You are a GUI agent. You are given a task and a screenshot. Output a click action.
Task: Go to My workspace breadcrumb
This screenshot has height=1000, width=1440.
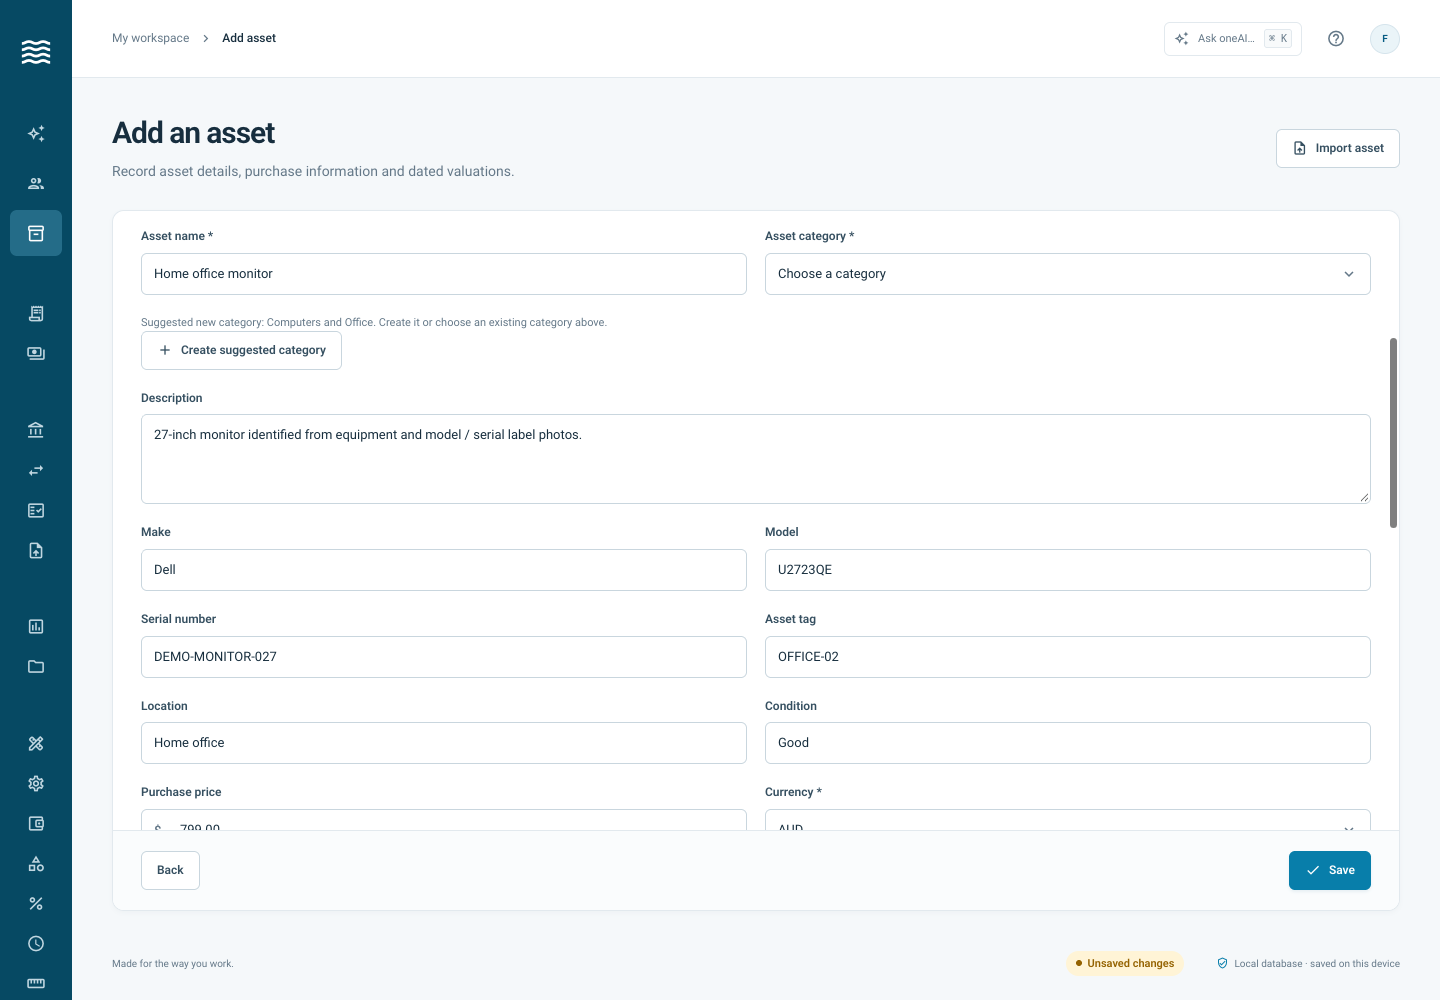click(150, 38)
